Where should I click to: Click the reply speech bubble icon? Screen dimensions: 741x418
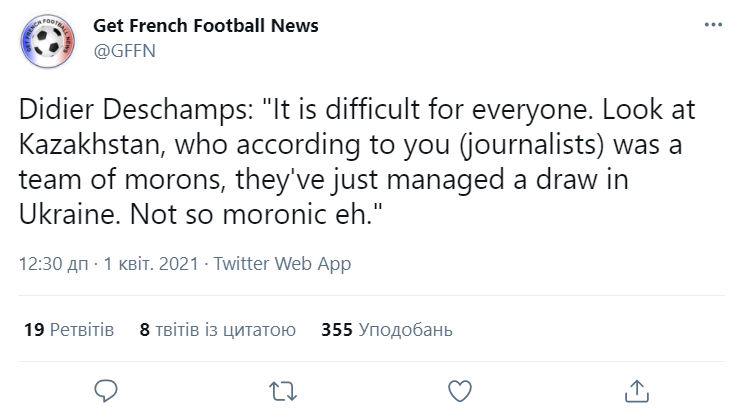pyautogui.click(x=105, y=391)
